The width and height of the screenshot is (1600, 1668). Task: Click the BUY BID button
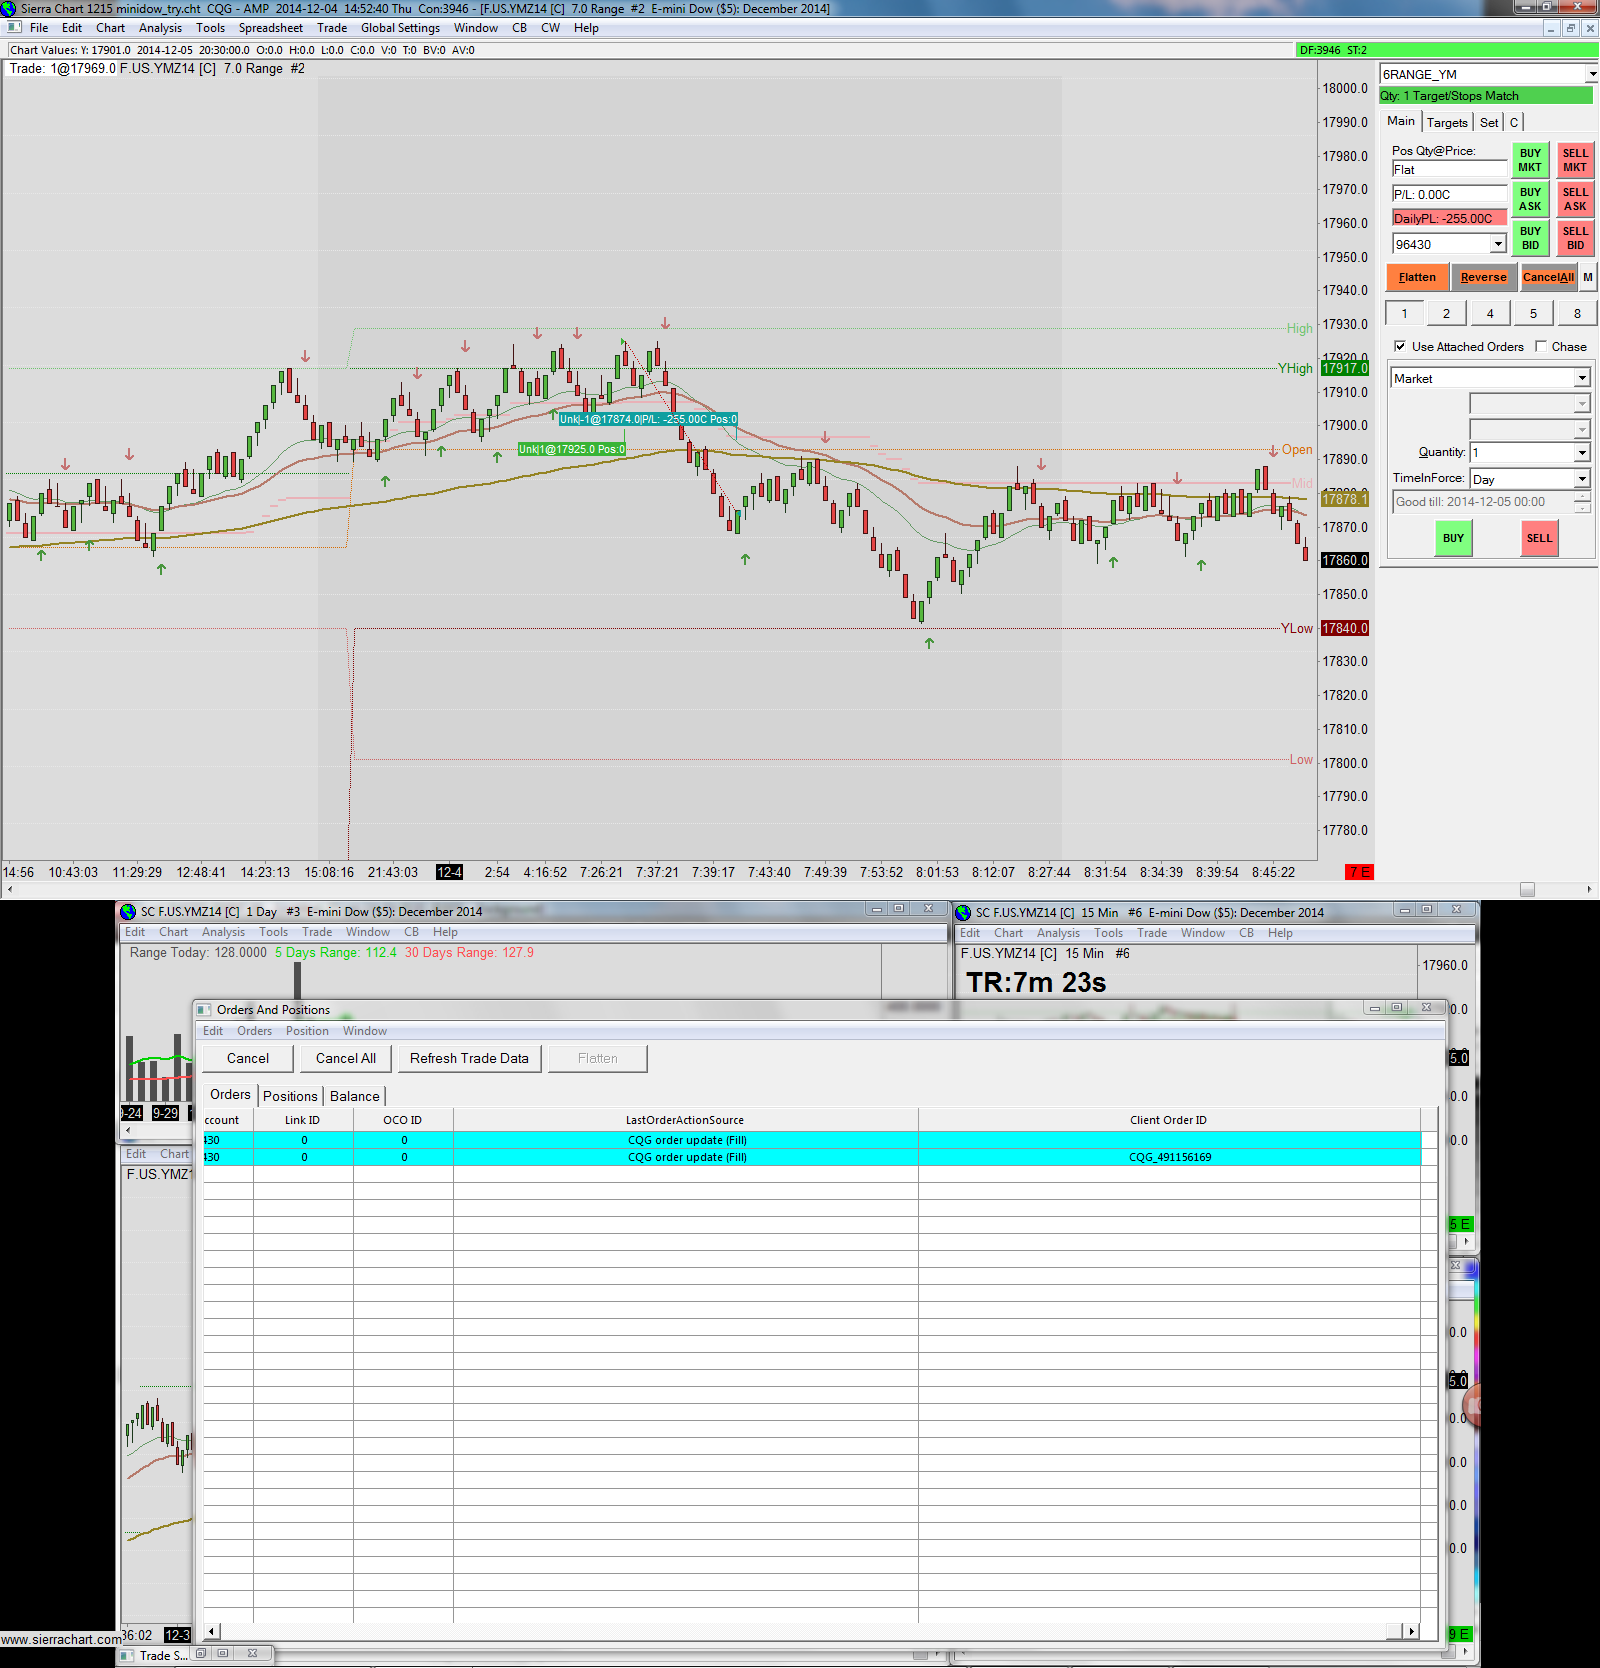click(x=1530, y=238)
